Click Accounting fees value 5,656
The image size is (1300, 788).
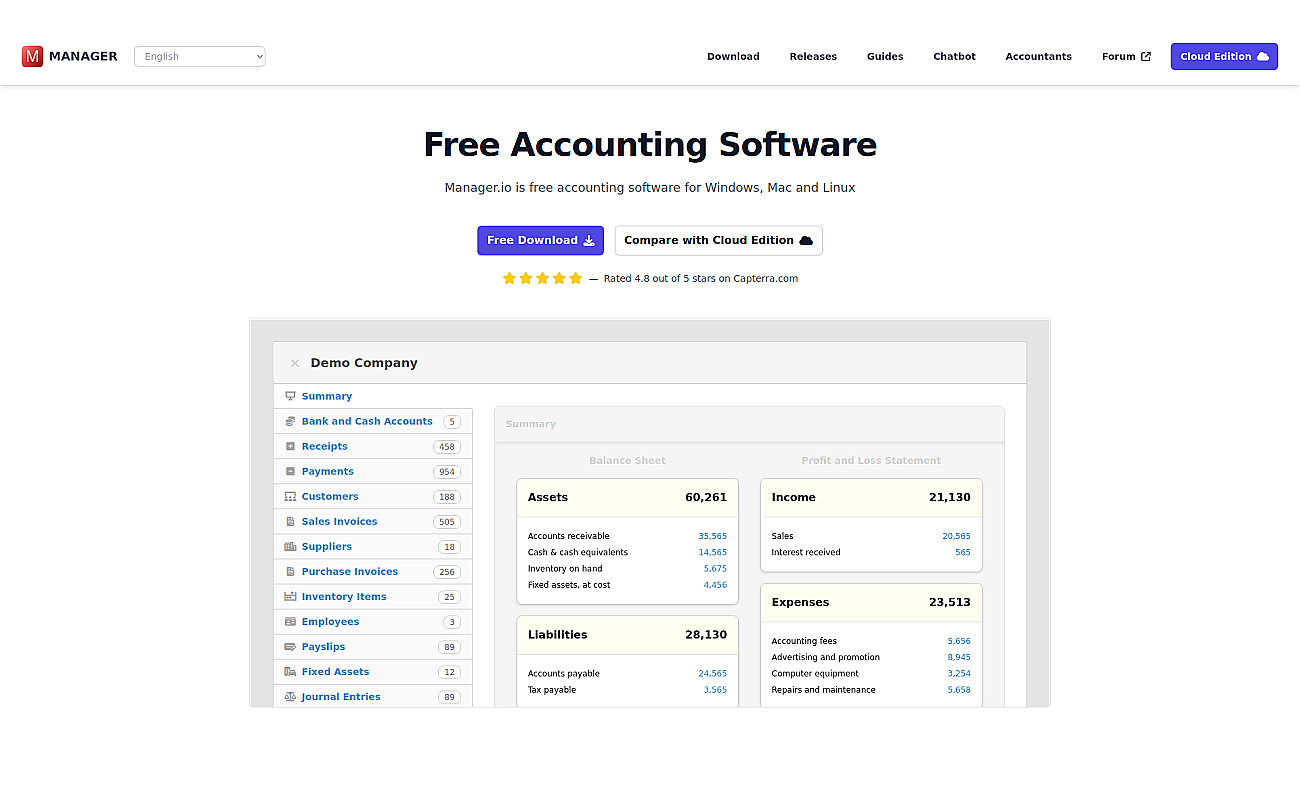pos(959,641)
